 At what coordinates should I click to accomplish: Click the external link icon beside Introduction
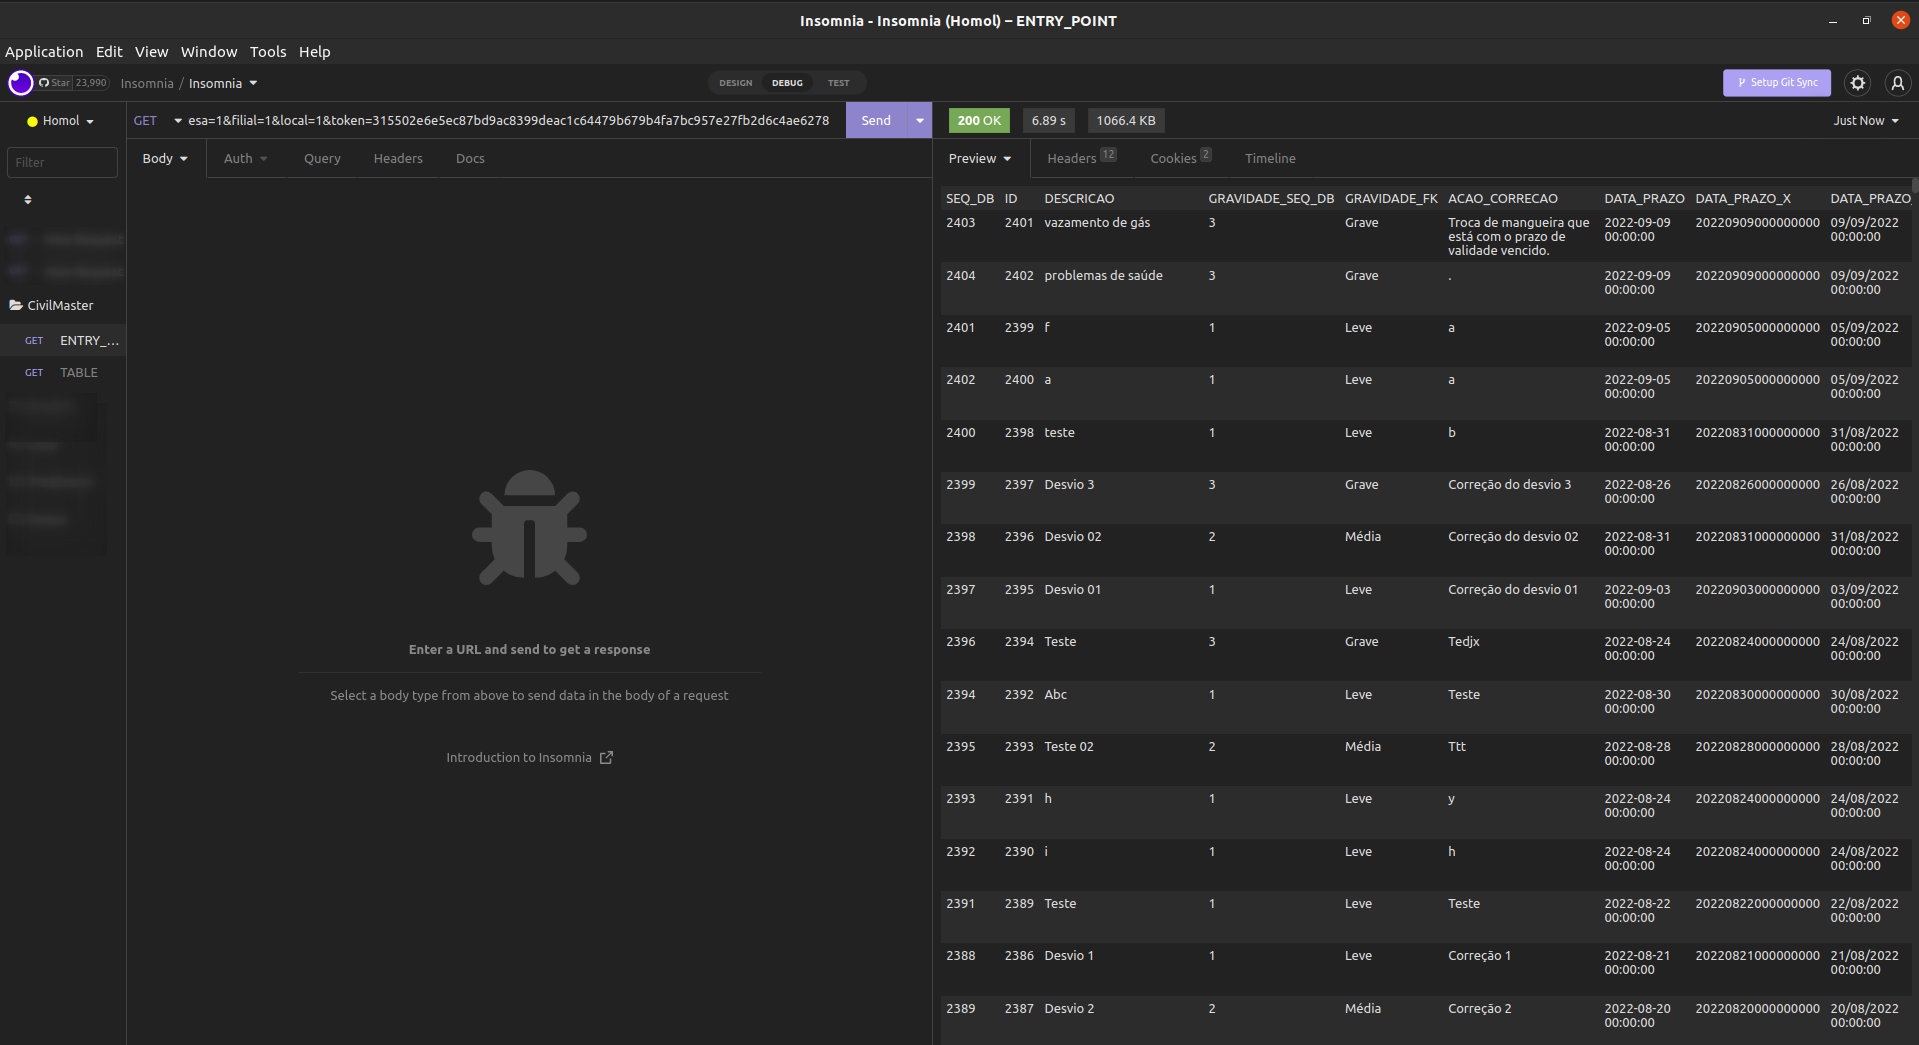click(x=606, y=758)
